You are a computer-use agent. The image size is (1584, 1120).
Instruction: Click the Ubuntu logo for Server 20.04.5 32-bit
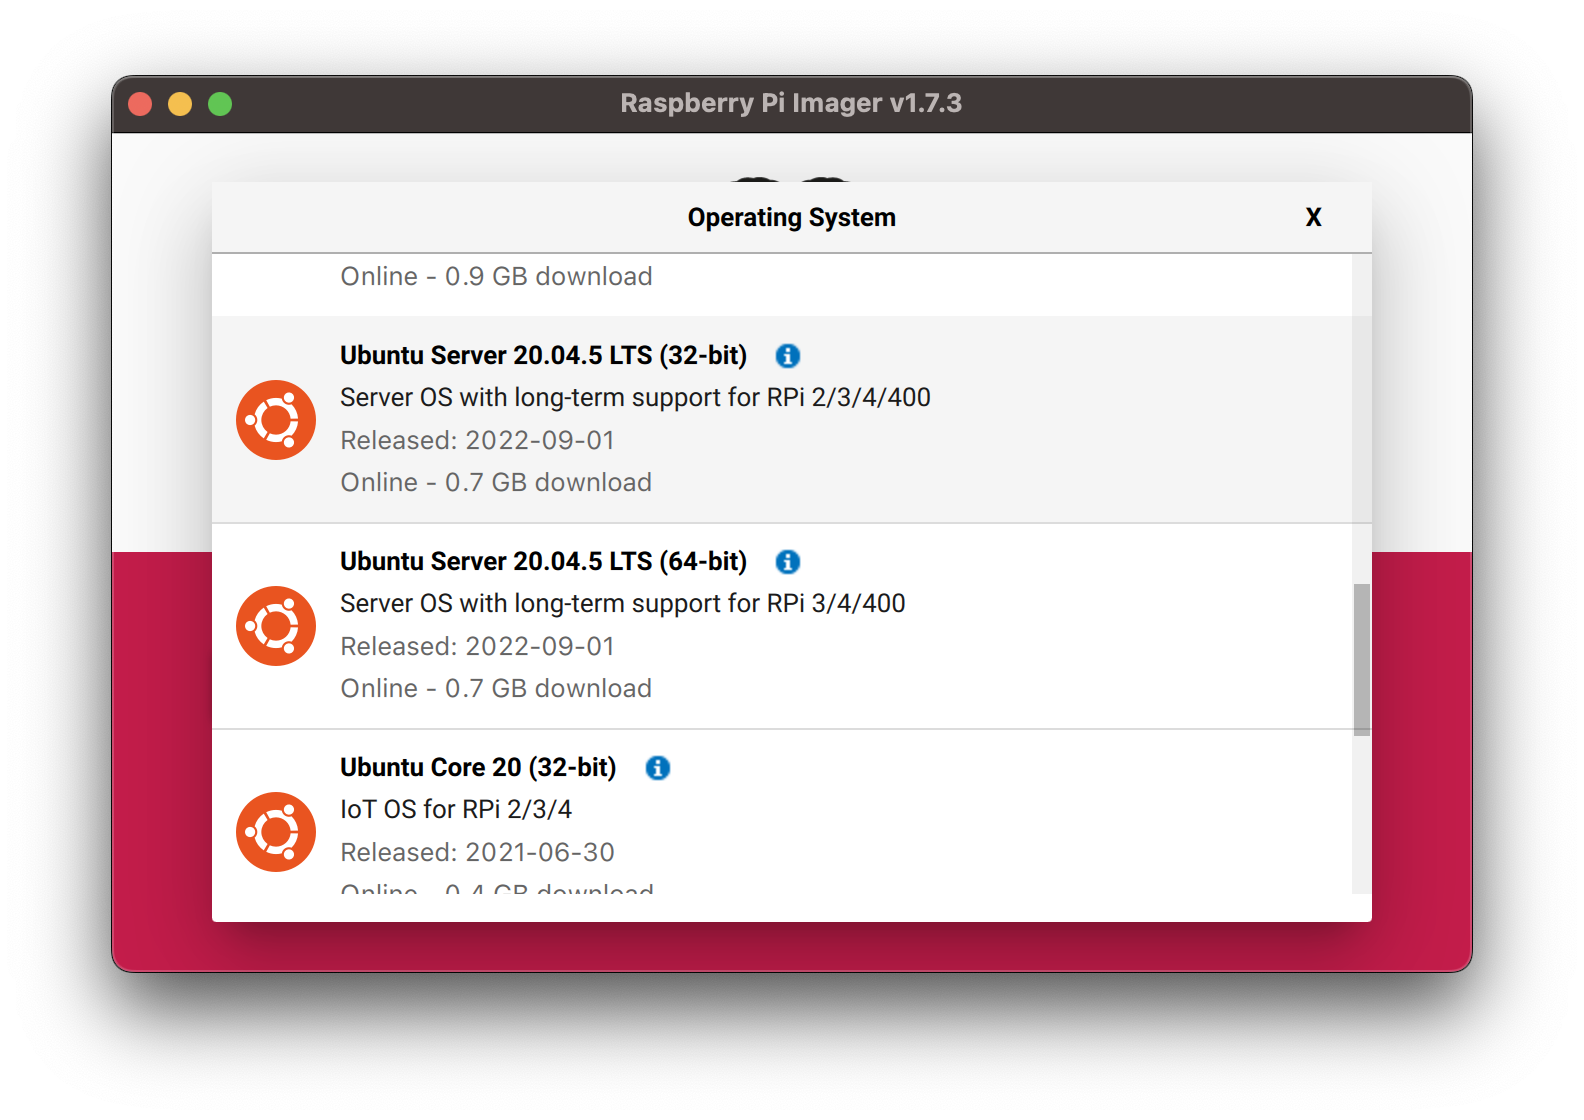click(x=276, y=420)
